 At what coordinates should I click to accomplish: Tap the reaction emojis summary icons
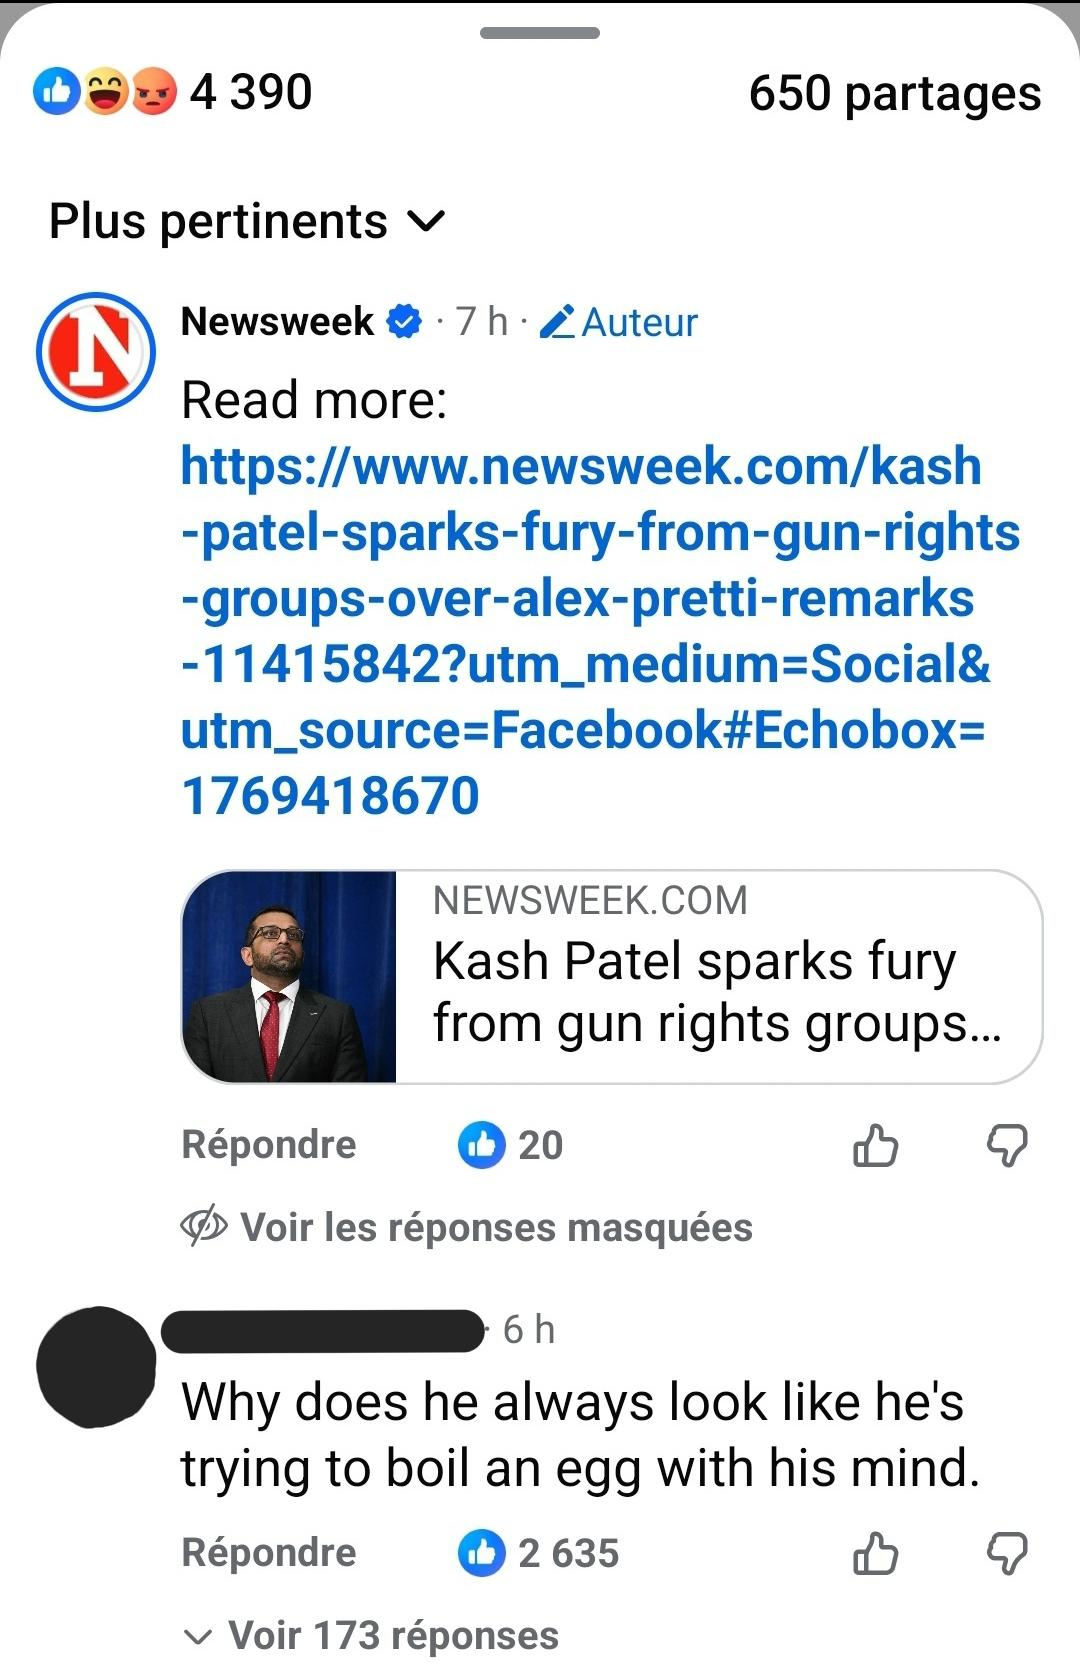pos(105,93)
